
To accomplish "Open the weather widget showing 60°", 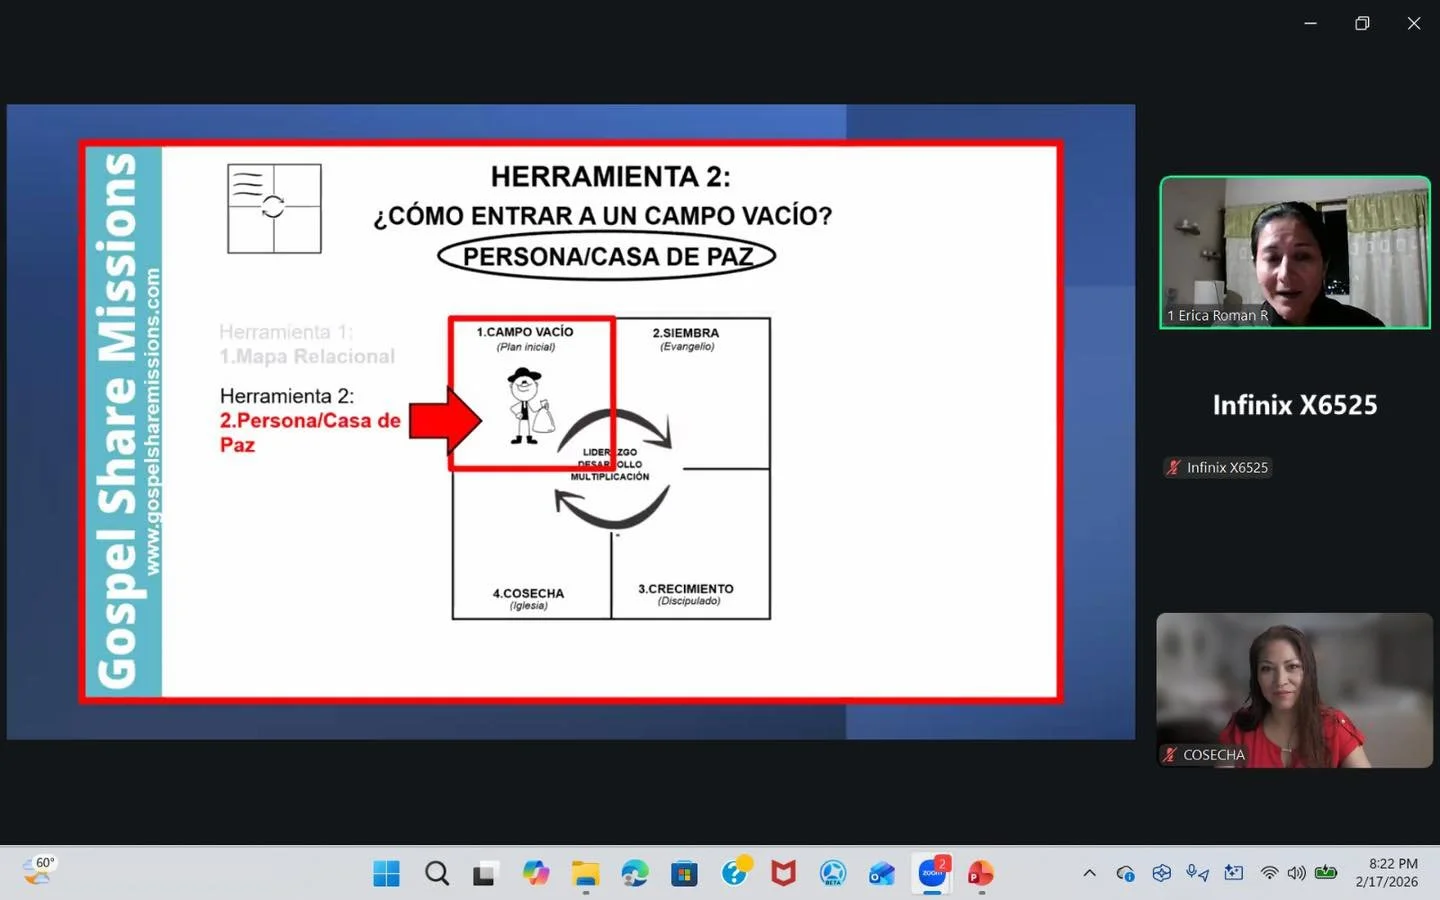I will [x=39, y=871].
